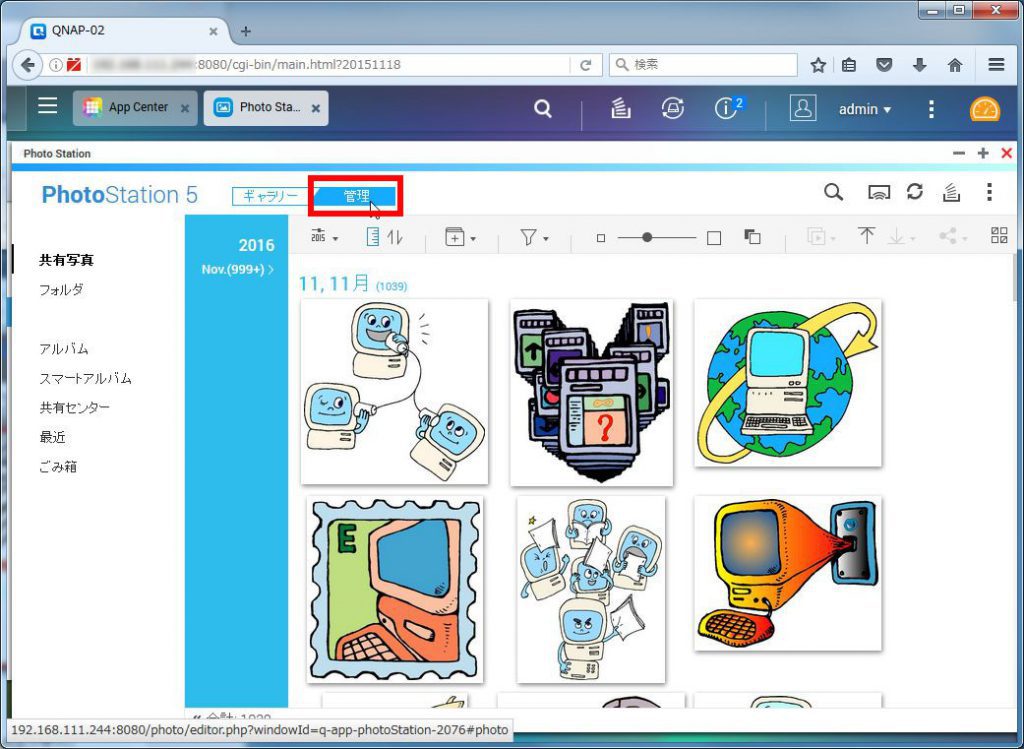
Task: Open thumbnail of computers holding papers
Action: (x=591, y=590)
